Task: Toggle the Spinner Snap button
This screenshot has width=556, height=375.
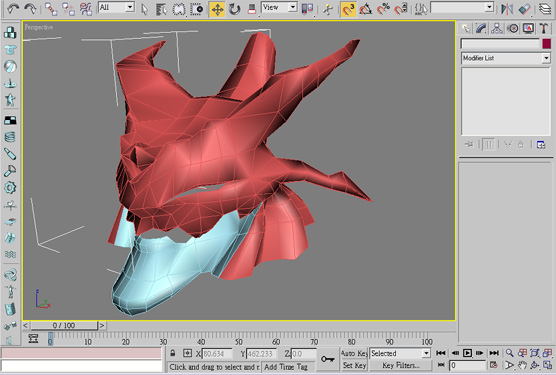Action: pos(401,9)
